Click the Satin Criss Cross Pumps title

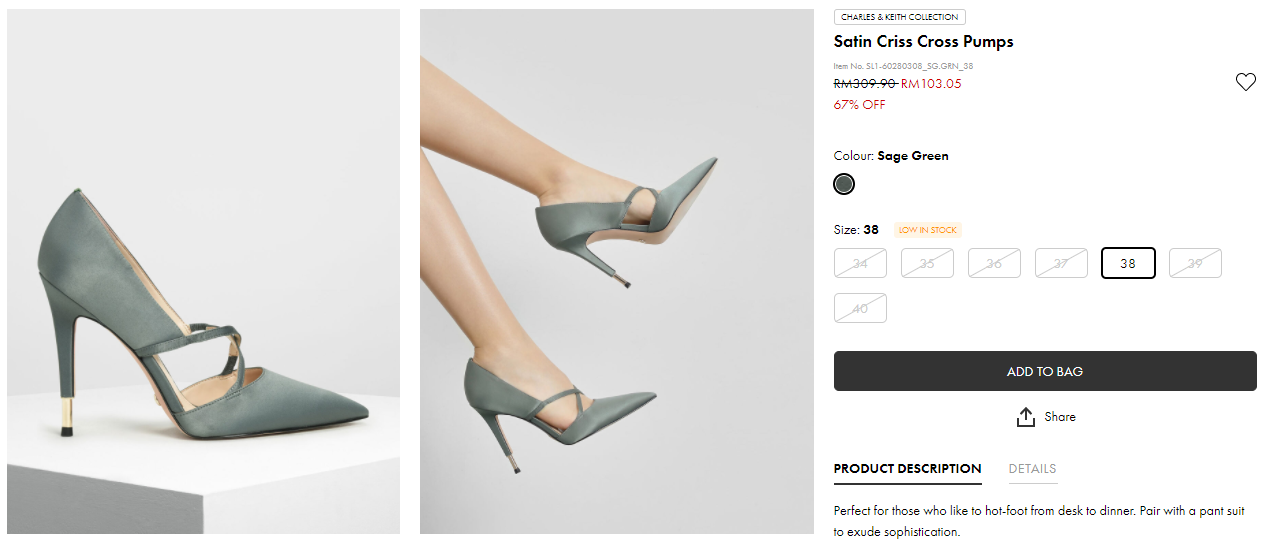pyautogui.click(x=923, y=42)
